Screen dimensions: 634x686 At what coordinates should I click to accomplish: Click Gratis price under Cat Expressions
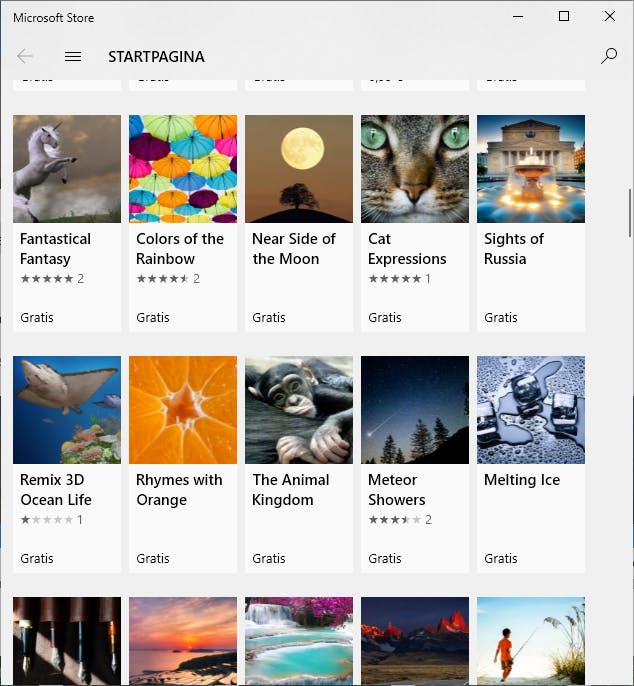coord(385,318)
